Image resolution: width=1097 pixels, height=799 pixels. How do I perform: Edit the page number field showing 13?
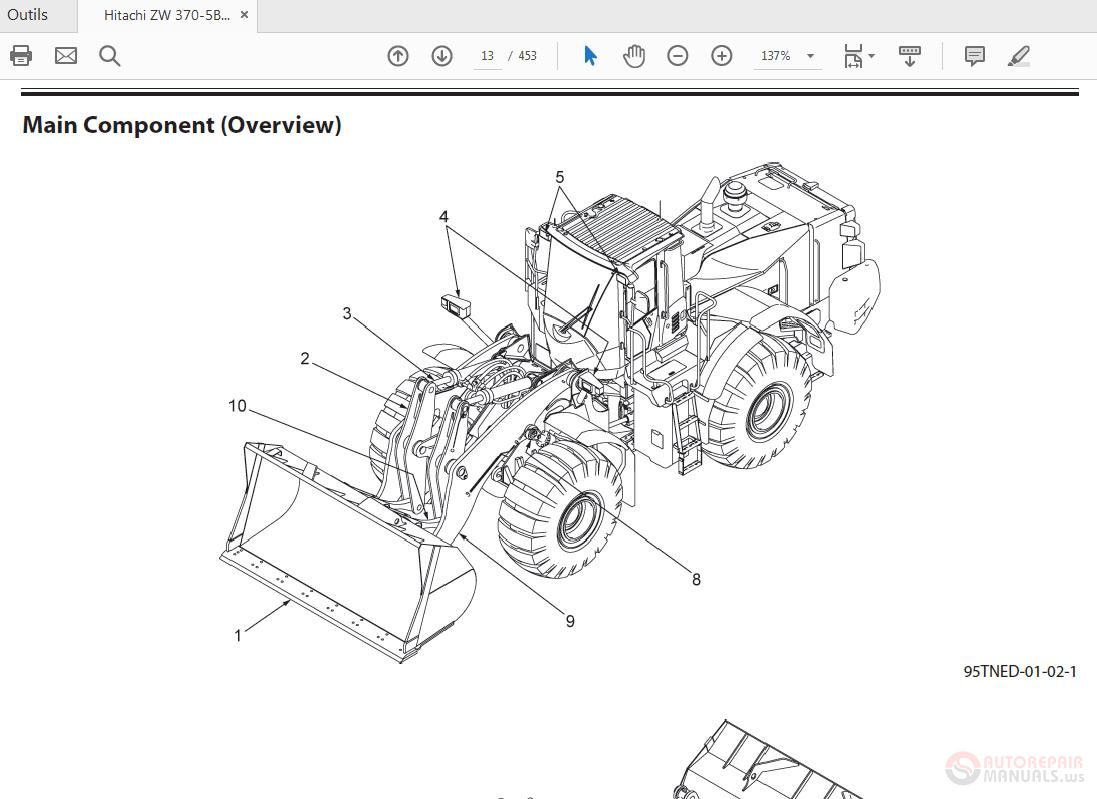pyautogui.click(x=487, y=56)
